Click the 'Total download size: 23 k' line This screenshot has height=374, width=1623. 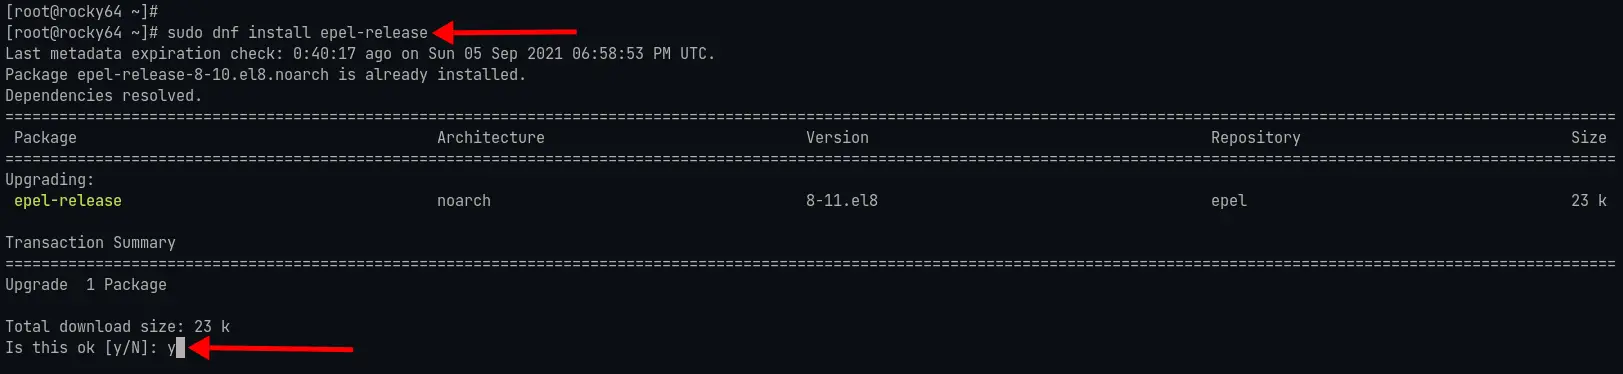(117, 327)
